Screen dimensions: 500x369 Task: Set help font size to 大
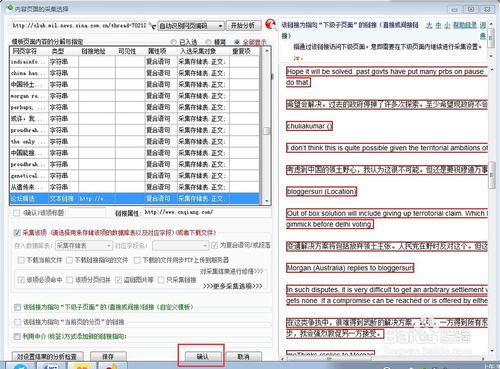click(429, 25)
